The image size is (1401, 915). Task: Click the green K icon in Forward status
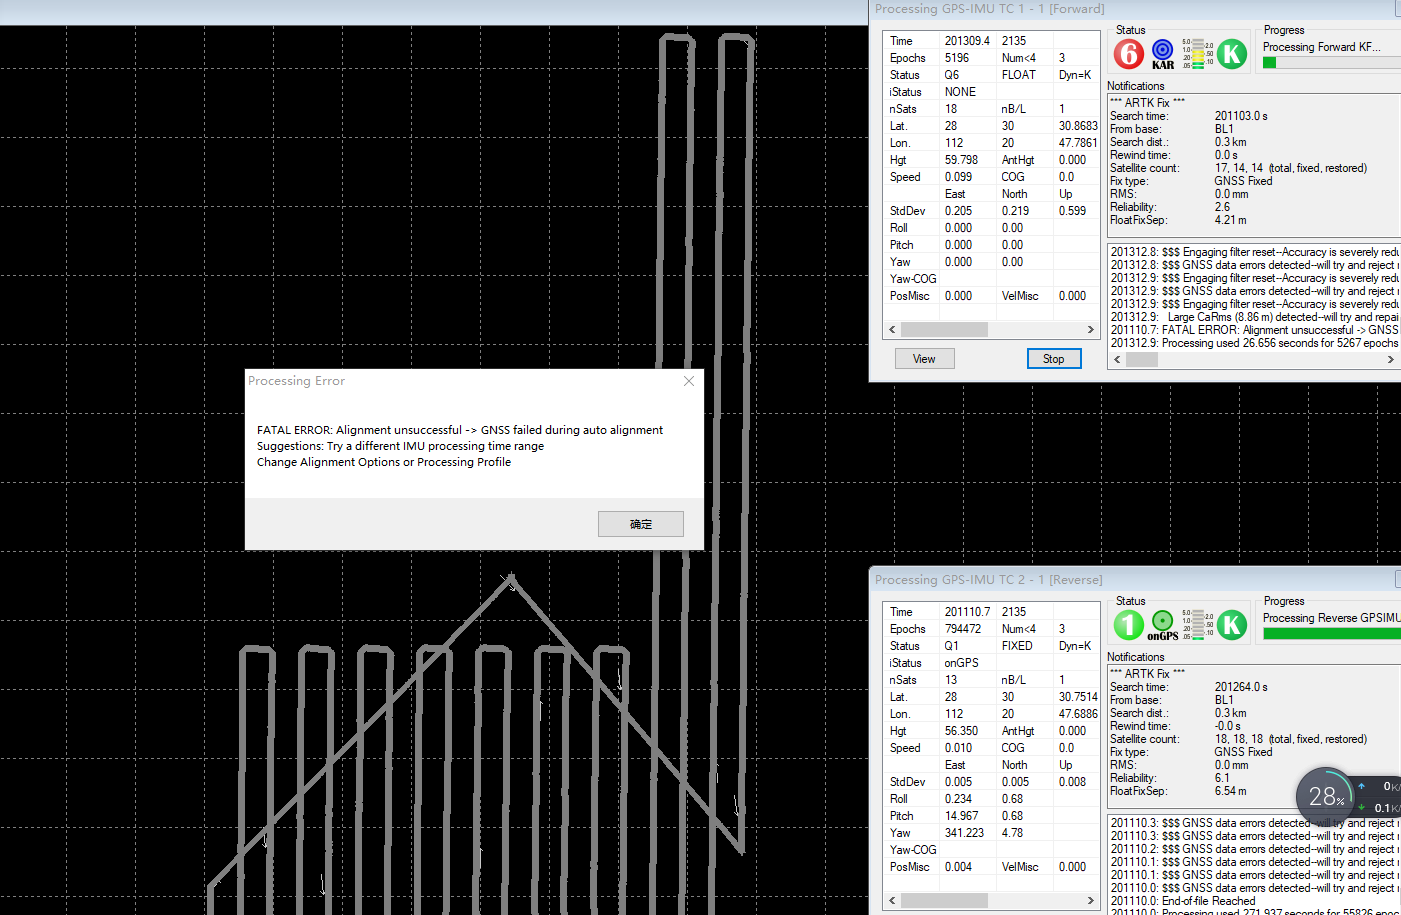coord(1232,53)
